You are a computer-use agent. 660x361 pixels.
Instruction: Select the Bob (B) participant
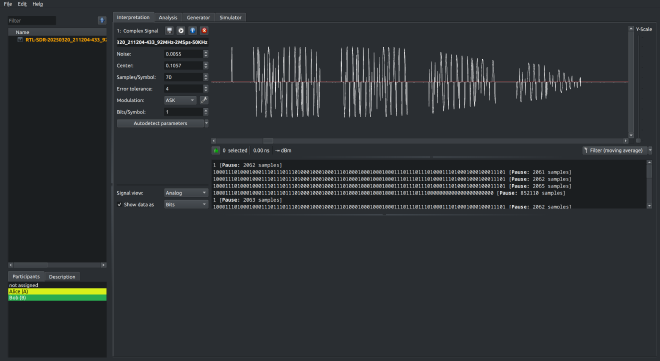click(x=57, y=297)
